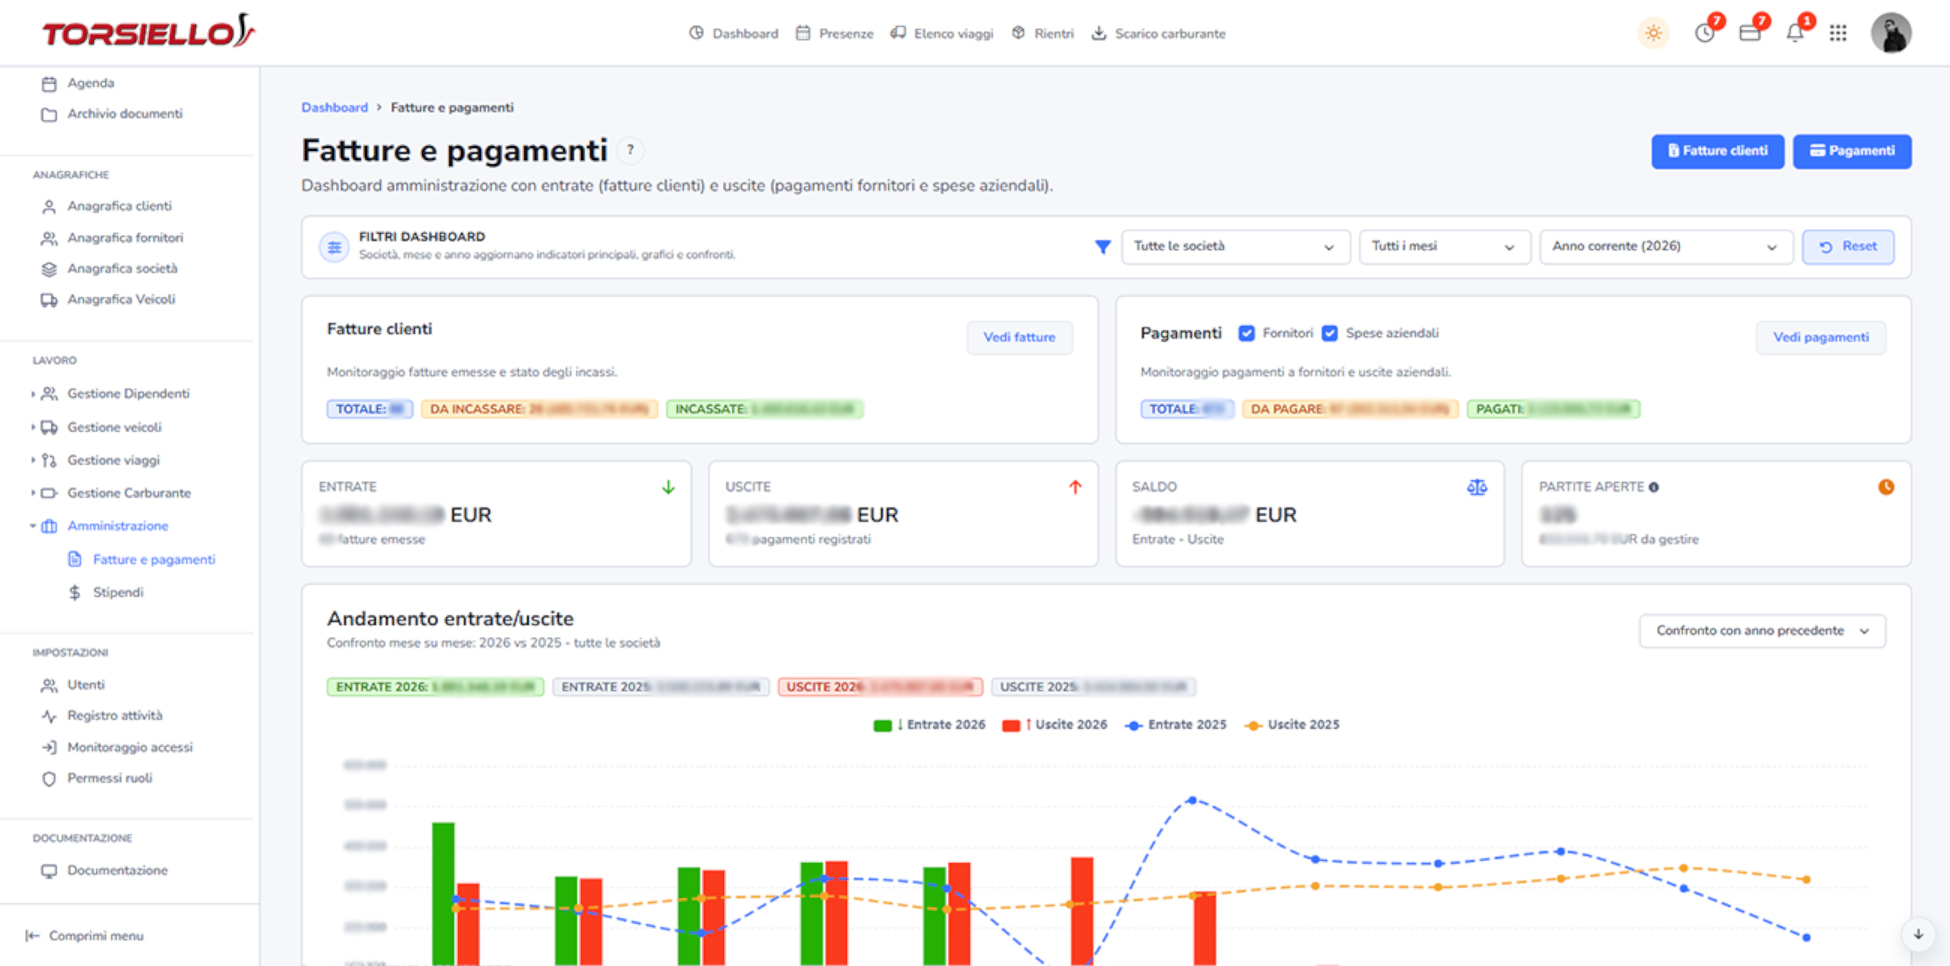Reset the dashboard filters
Image resolution: width=1950 pixels, height=966 pixels.
pyautogui.click(x=1848, y=247)
